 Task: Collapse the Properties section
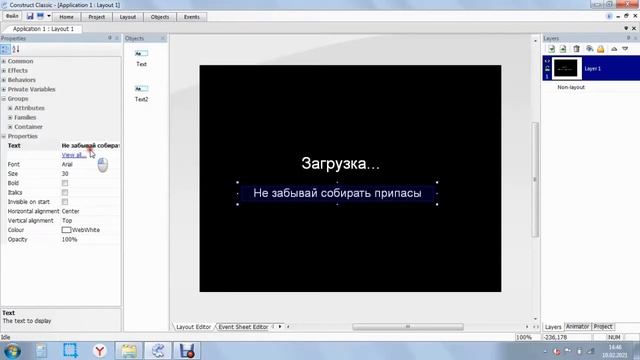click(x=4, y=136)
